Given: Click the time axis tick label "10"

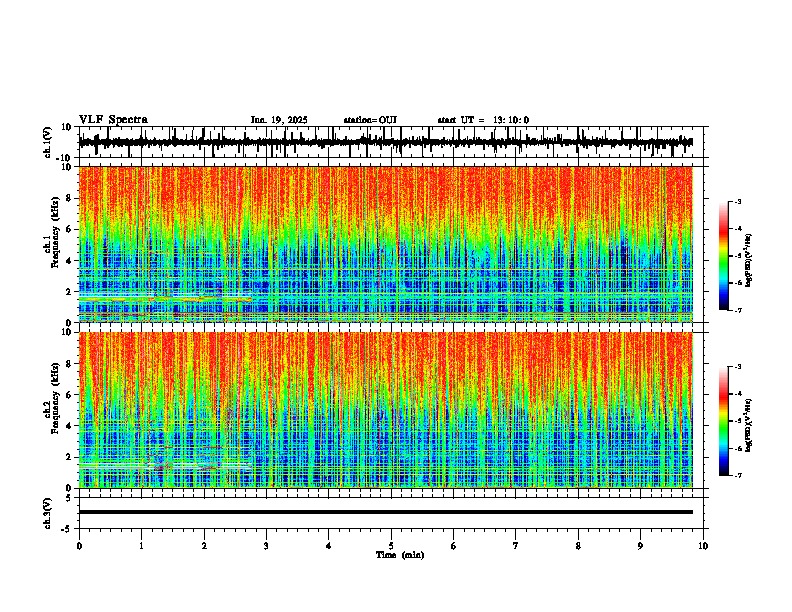Looking at the screenshot, I should pyautogui.click(x=703, y=546).
